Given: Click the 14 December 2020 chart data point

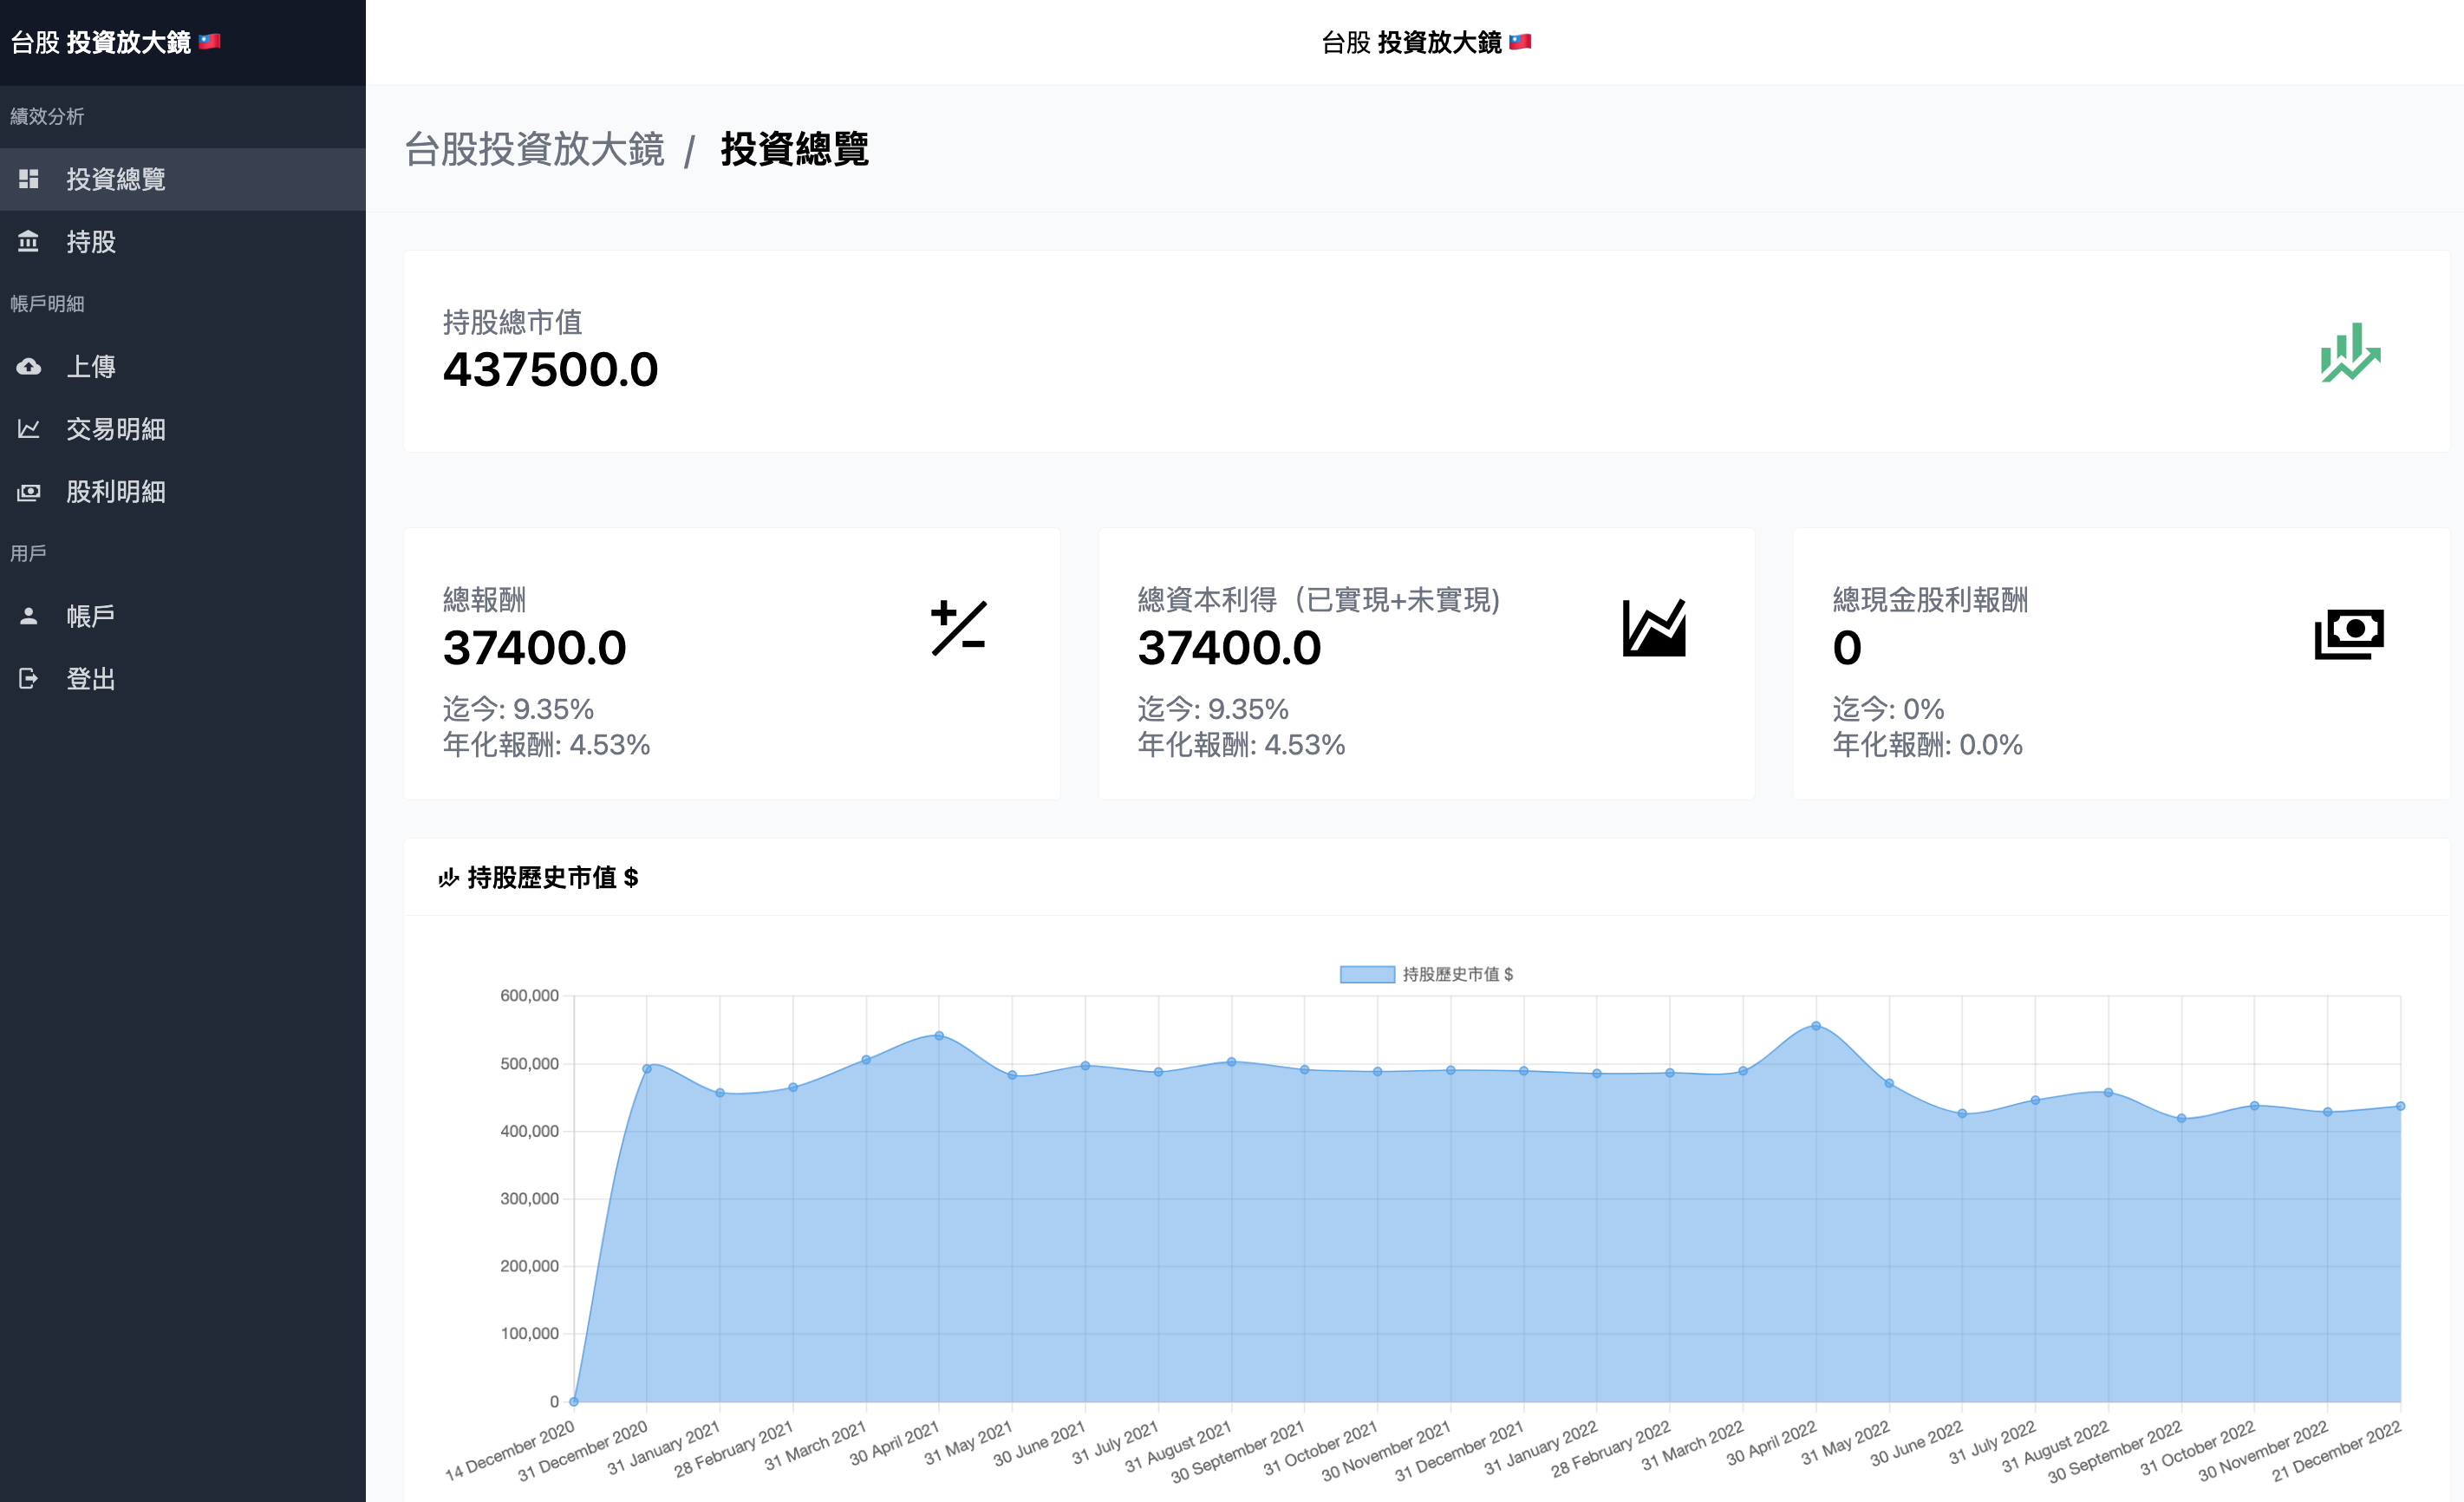Looking at the screenshot, I should pyautogui.click(x=574, y=1401).
